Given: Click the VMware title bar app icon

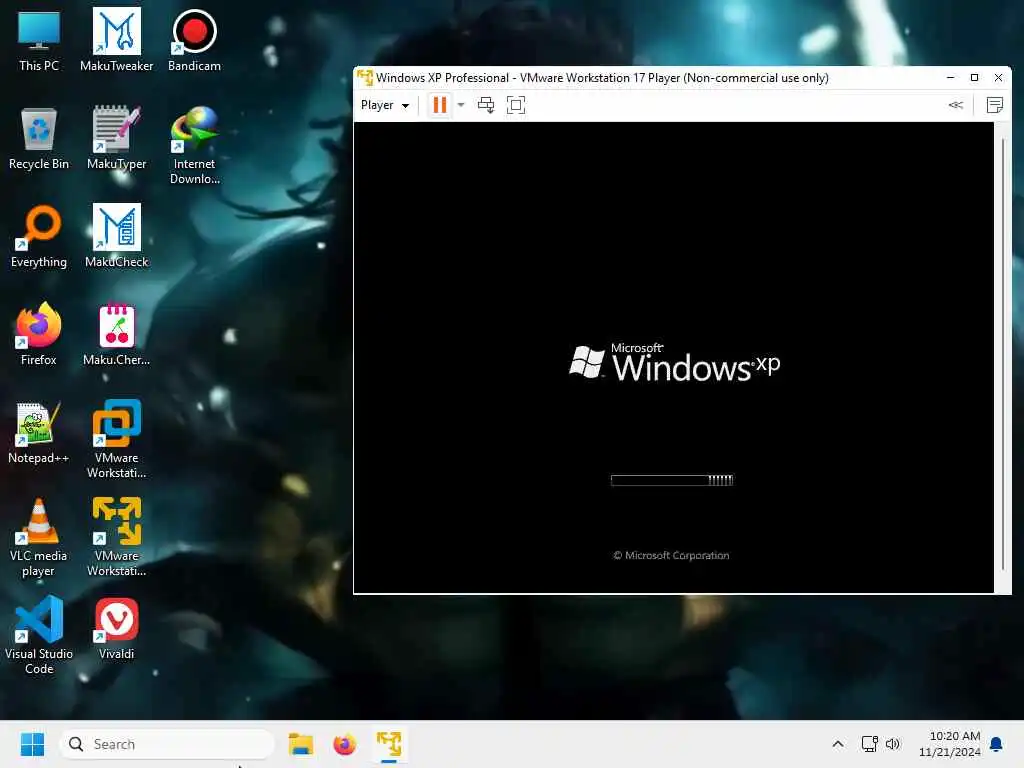Looking at the screenshot, I should [x=364, y=78].
